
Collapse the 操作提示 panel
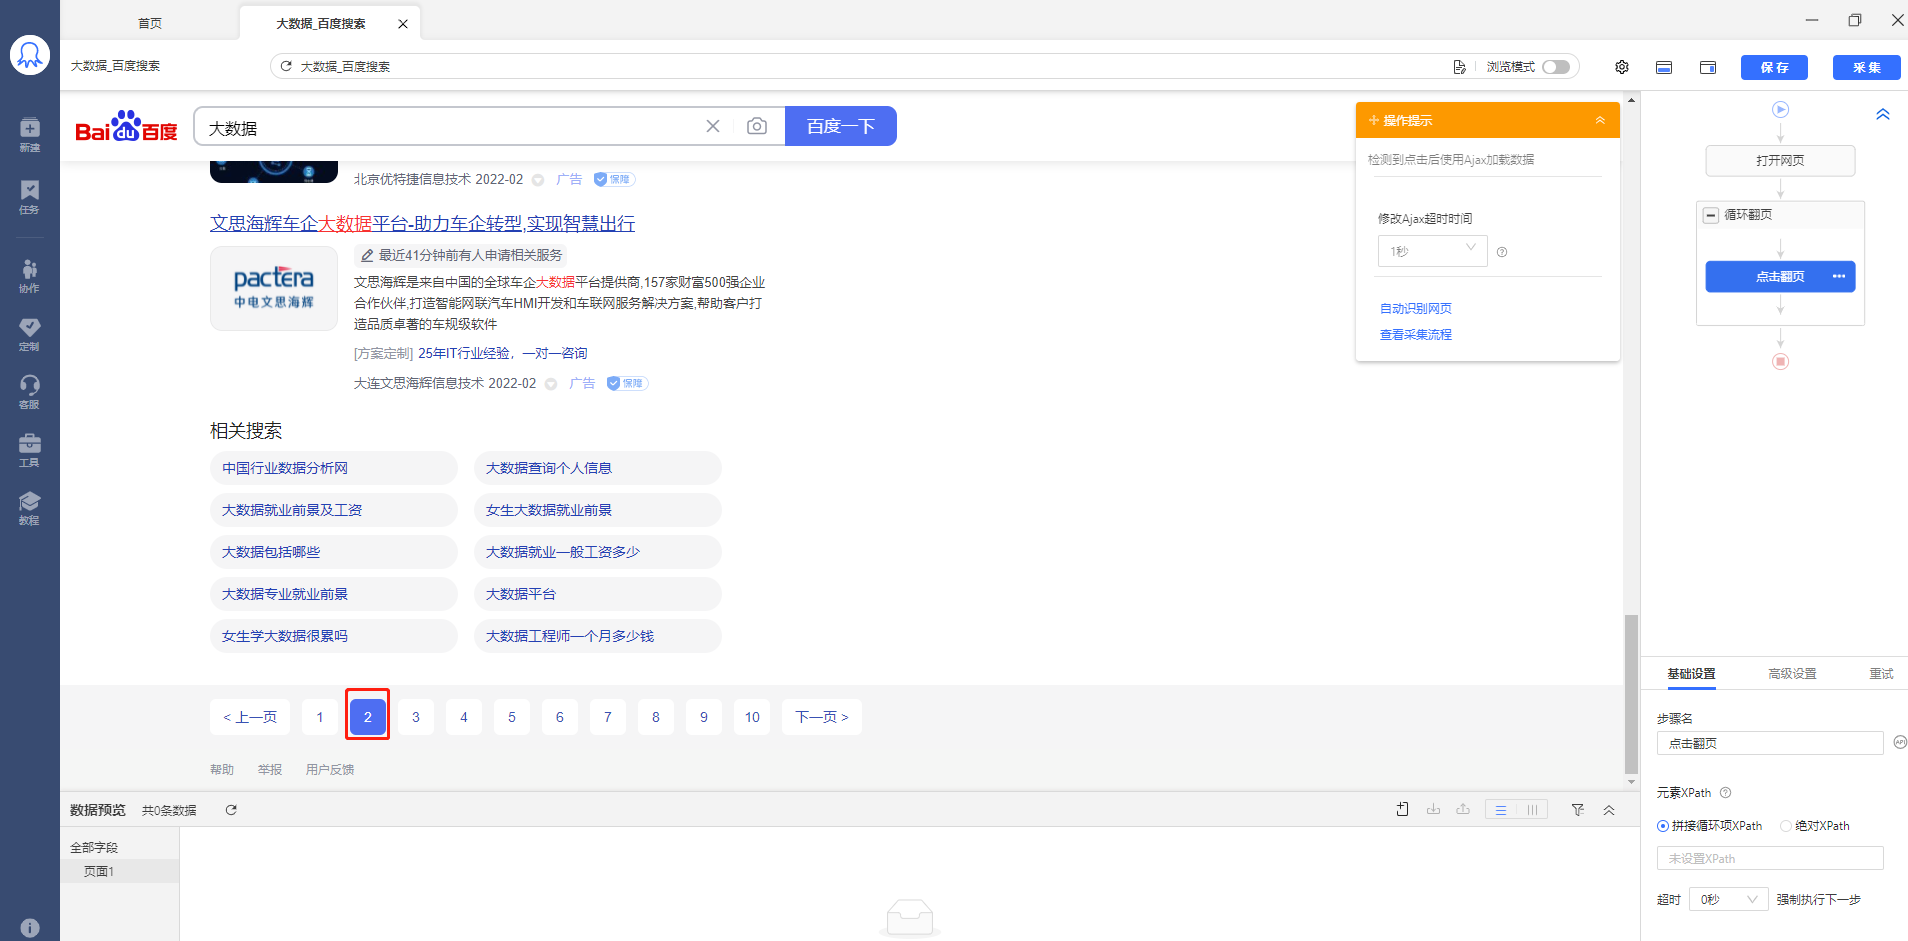pos(1600,120)
